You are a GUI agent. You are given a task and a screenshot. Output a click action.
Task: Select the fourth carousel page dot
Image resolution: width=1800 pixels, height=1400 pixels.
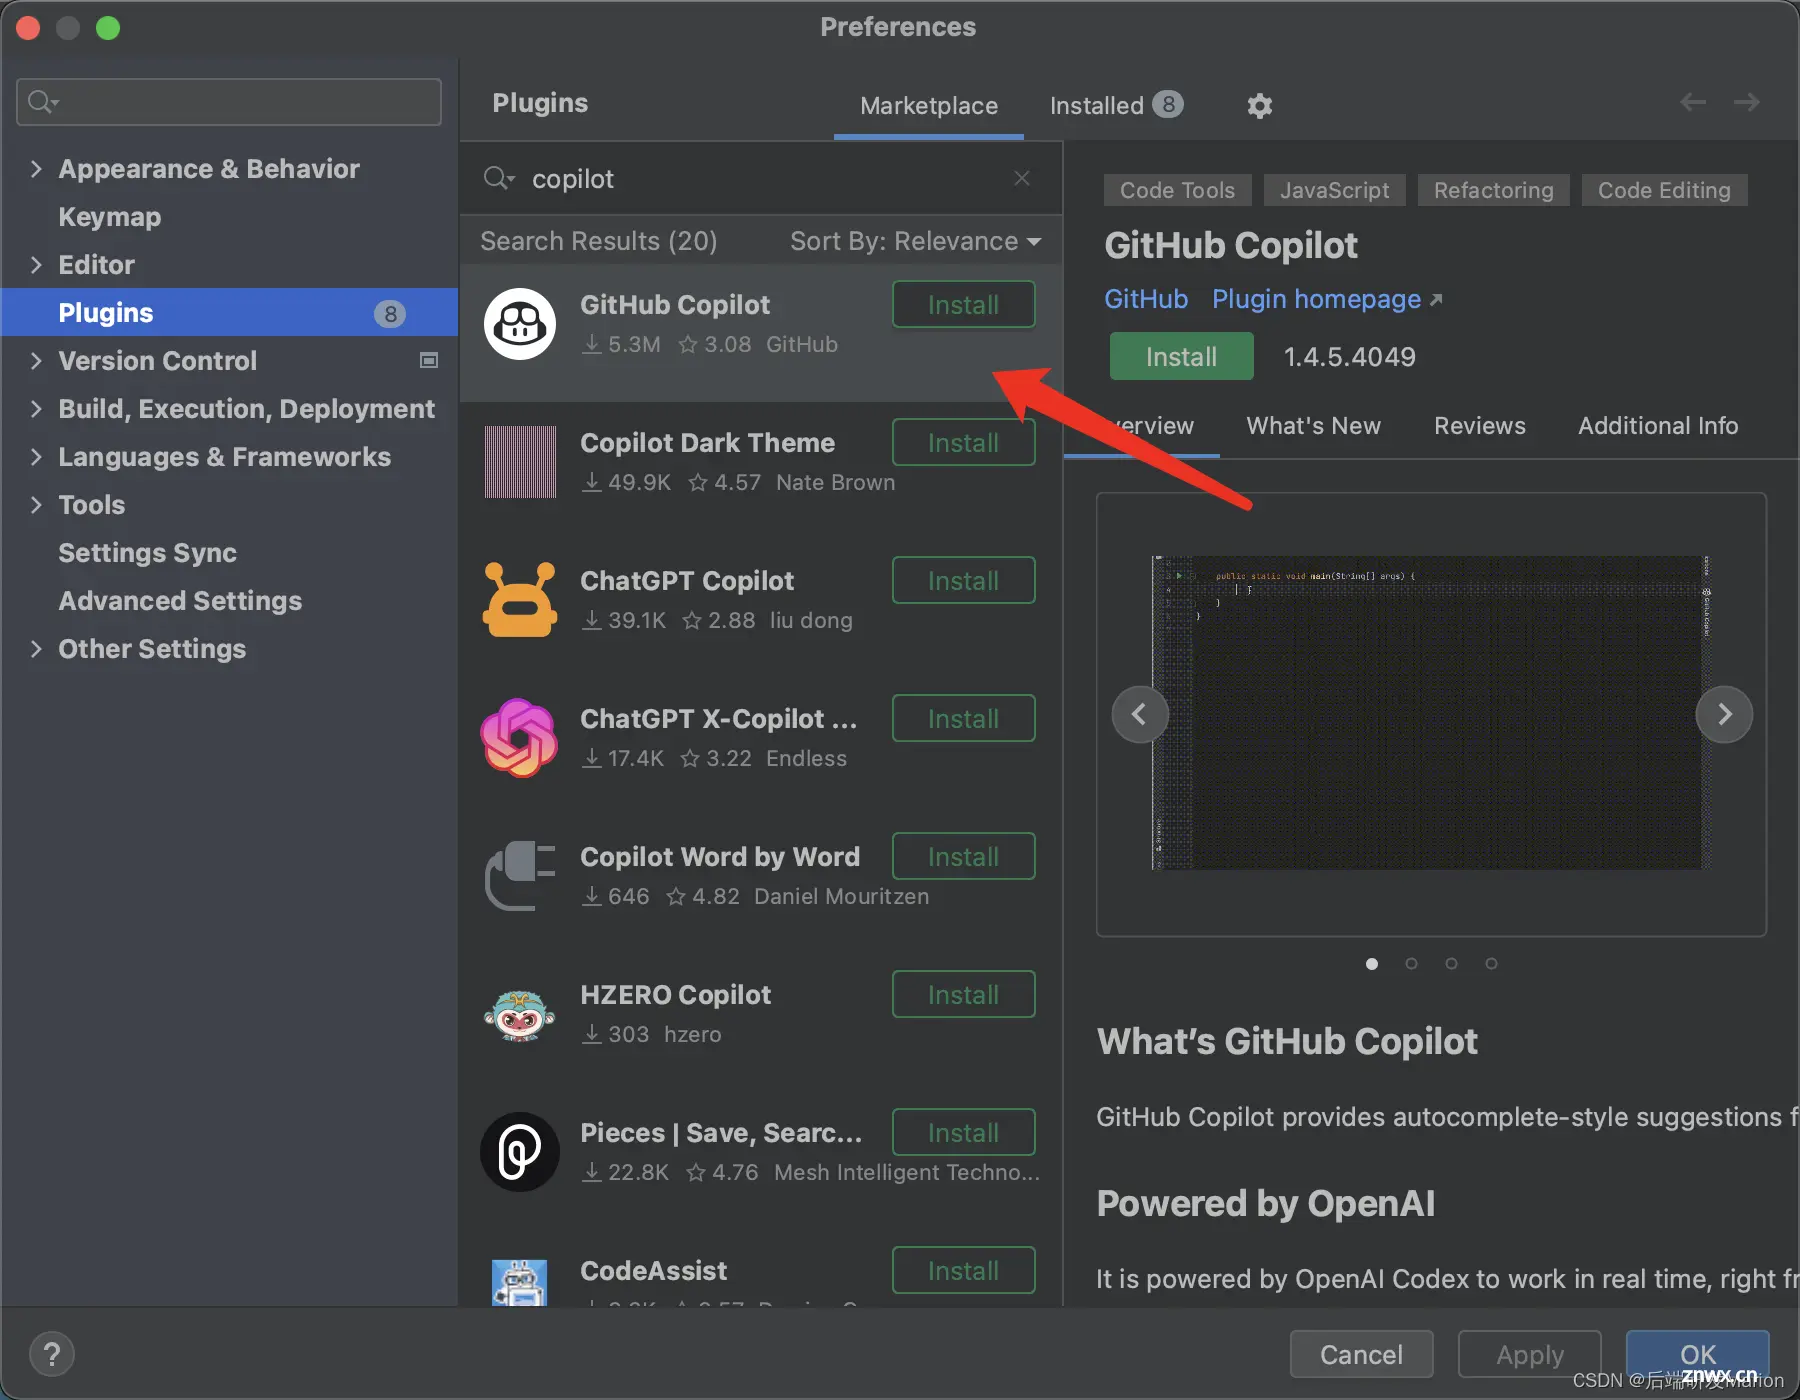pos(1492,964)
